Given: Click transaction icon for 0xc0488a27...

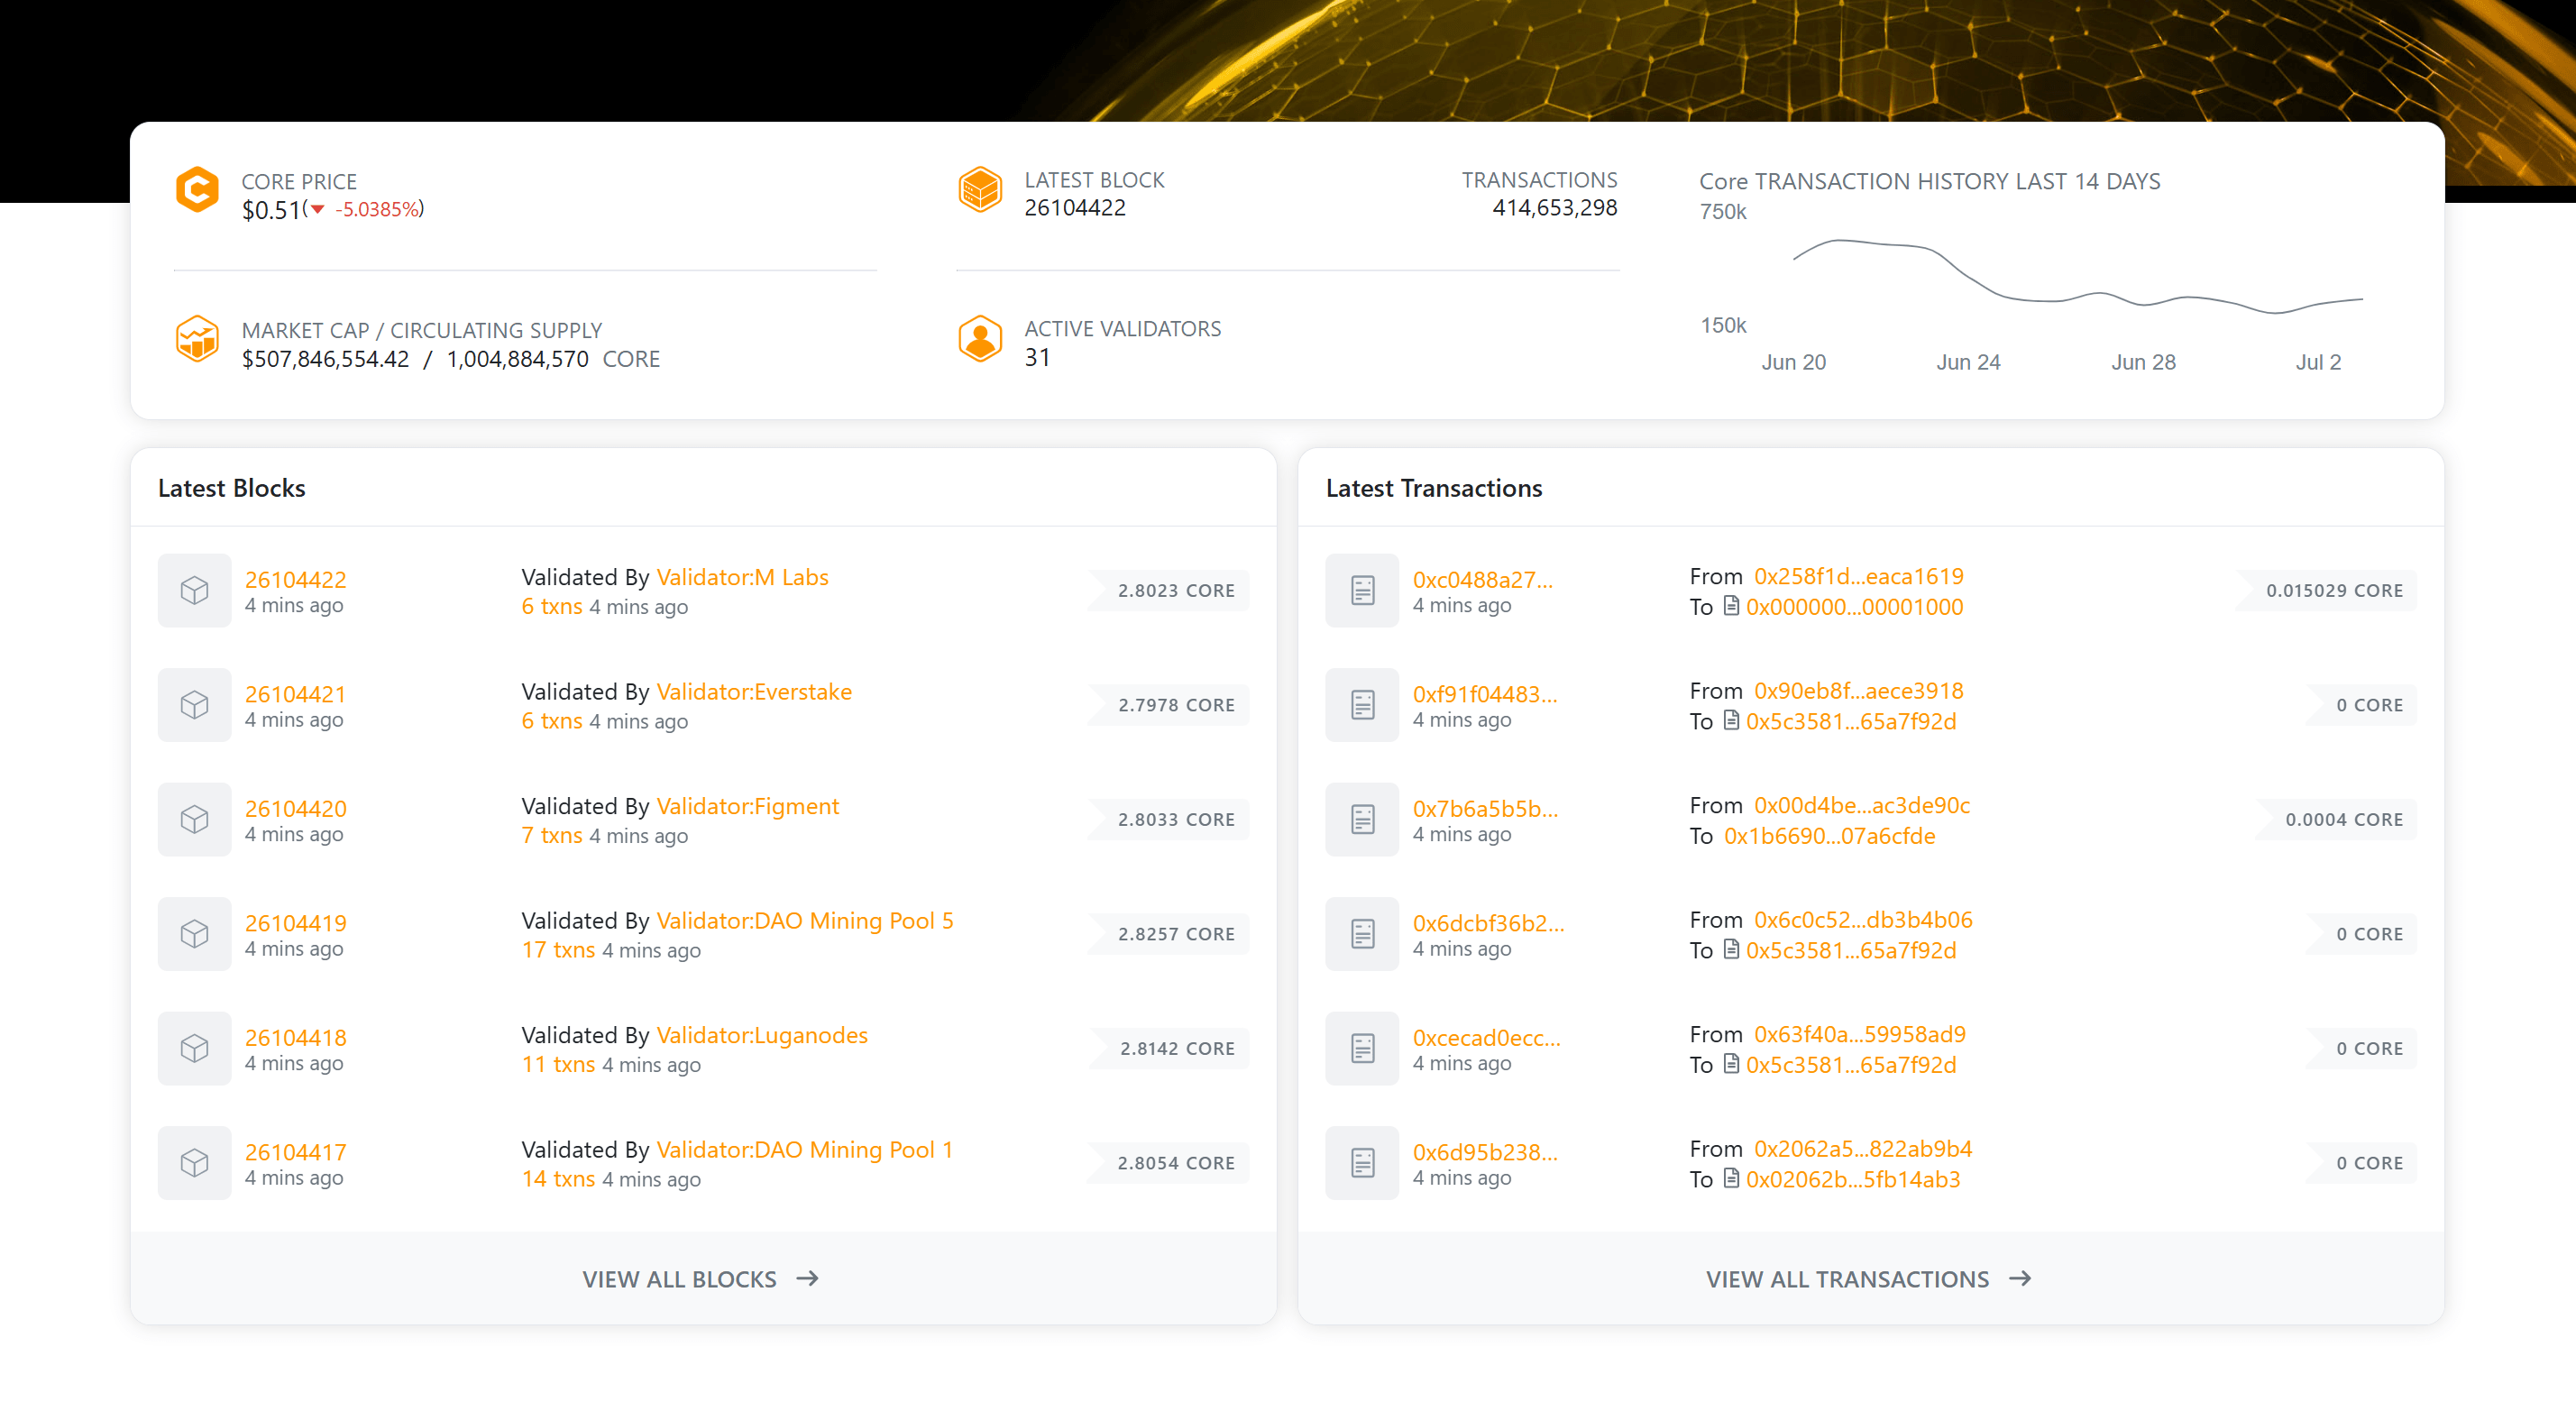Looking at the screenshot, I should point(1362,590).
